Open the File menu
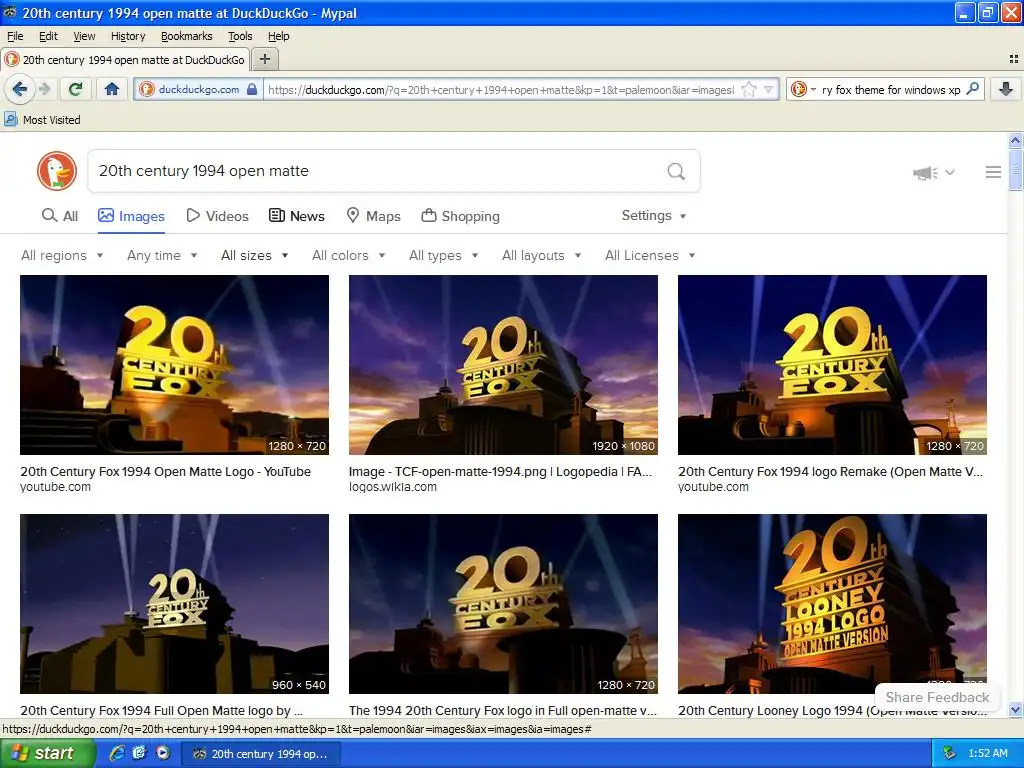Image resolution: width=1024 pixels, height=768 pixels. point(15,36)
